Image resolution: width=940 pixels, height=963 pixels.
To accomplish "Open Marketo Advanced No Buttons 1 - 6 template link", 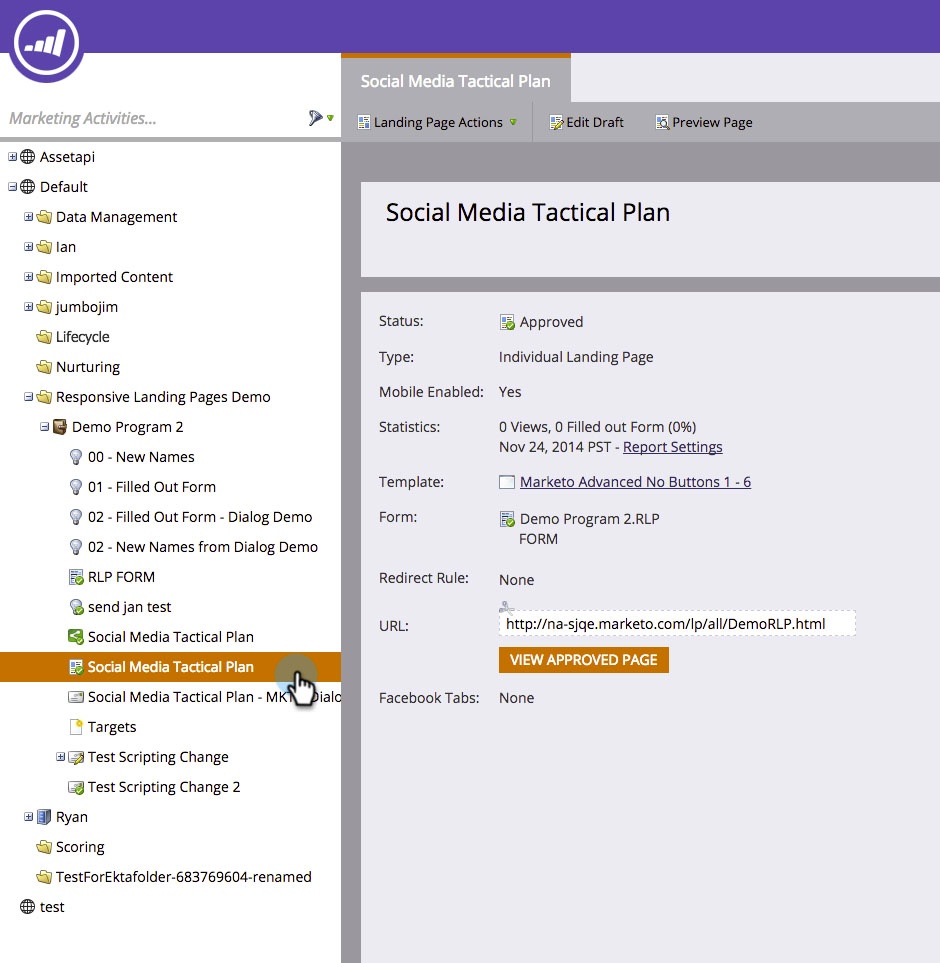I will [635, 482].
